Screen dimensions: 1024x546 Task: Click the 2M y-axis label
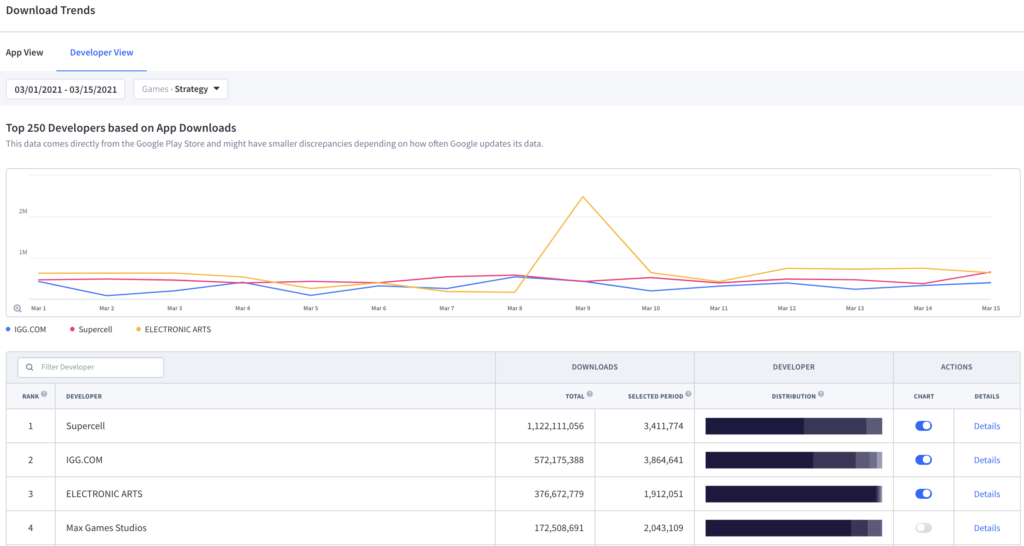23,212
